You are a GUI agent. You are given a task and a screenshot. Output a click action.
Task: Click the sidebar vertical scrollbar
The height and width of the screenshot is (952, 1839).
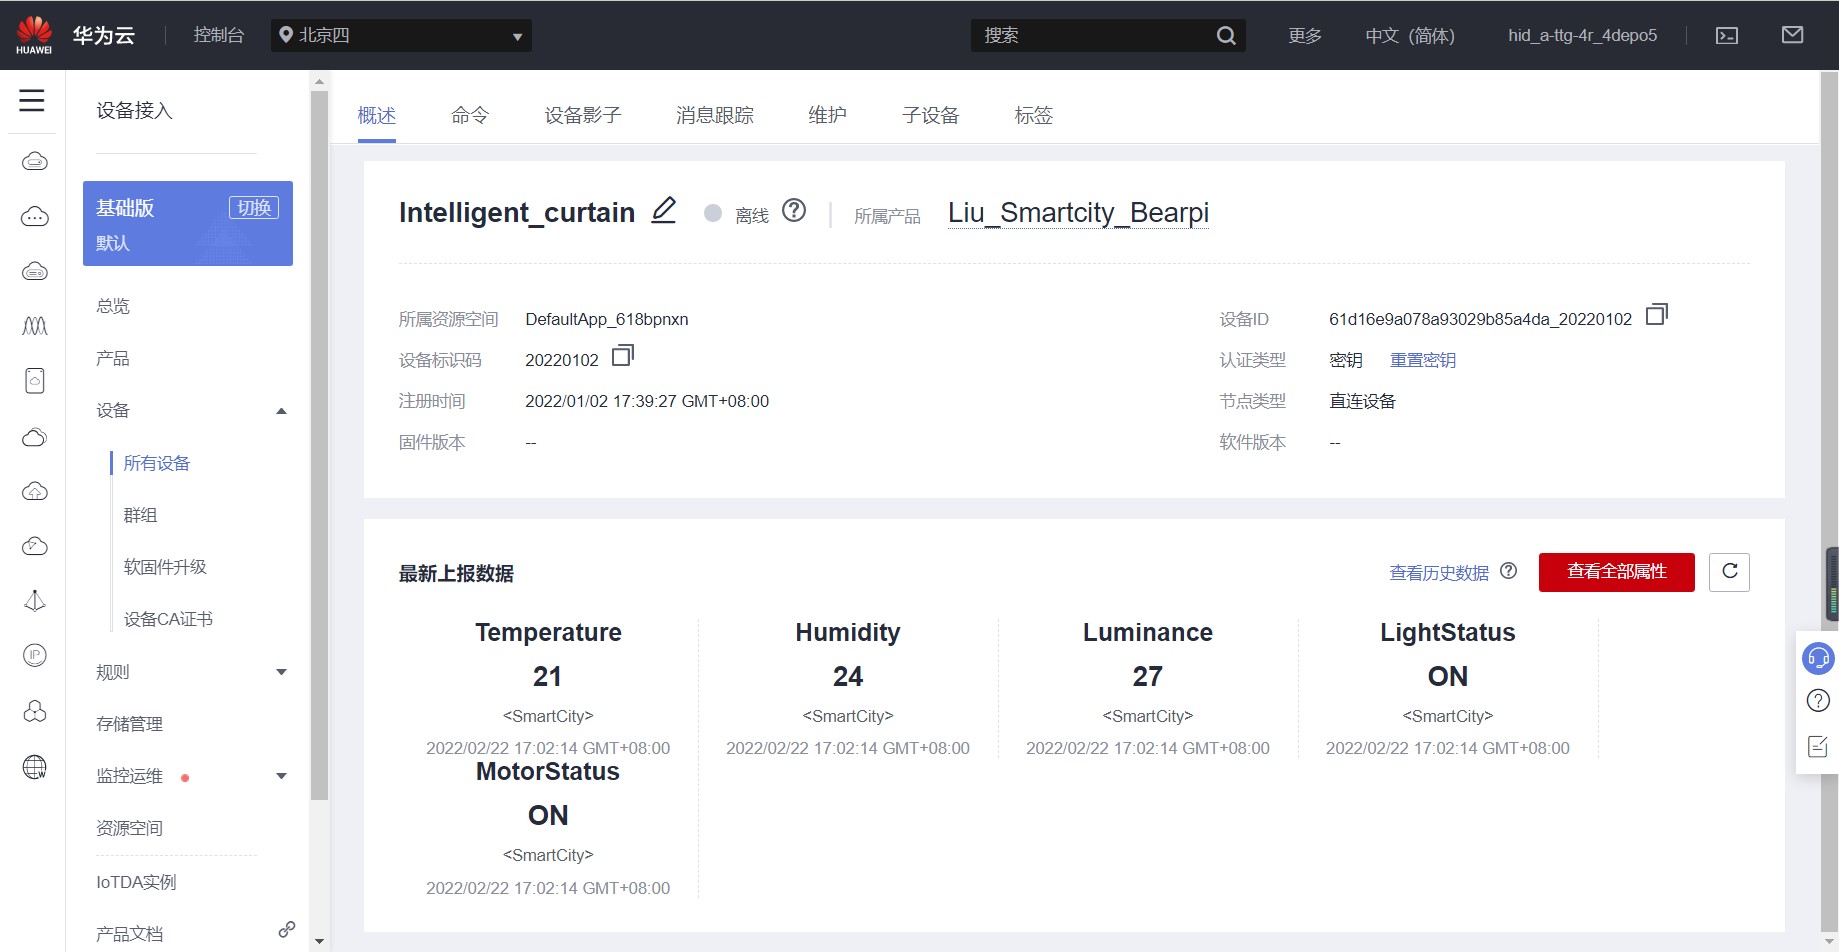(x=319, y=446)
